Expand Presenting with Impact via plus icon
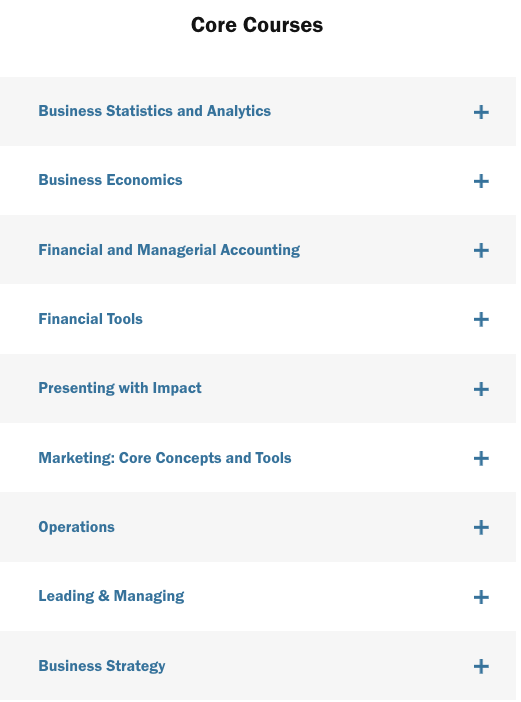This screenshot has width=521, height=702. [x=481, y=389]
